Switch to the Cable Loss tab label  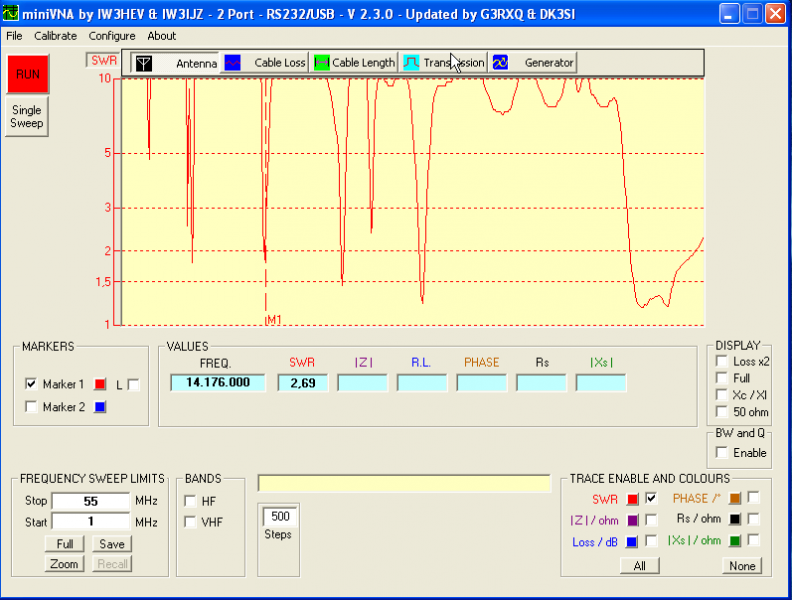[x=280, y=63]
